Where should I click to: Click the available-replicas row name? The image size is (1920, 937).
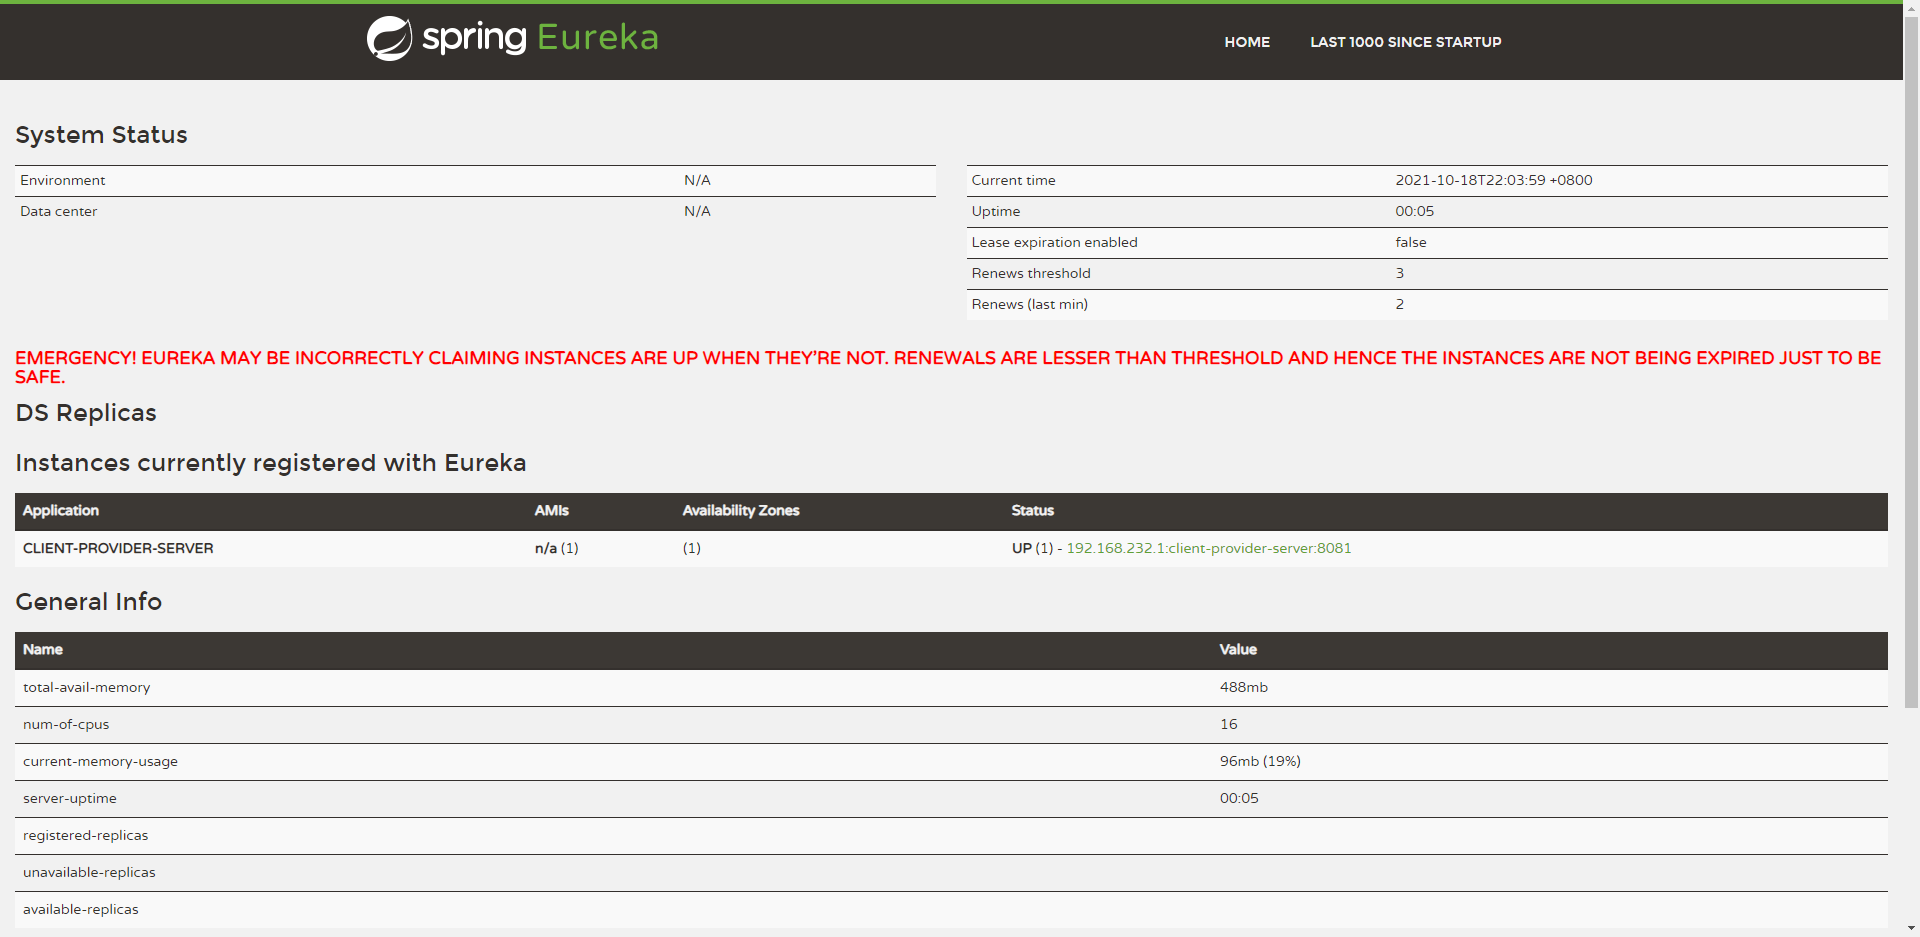point(80,909)
